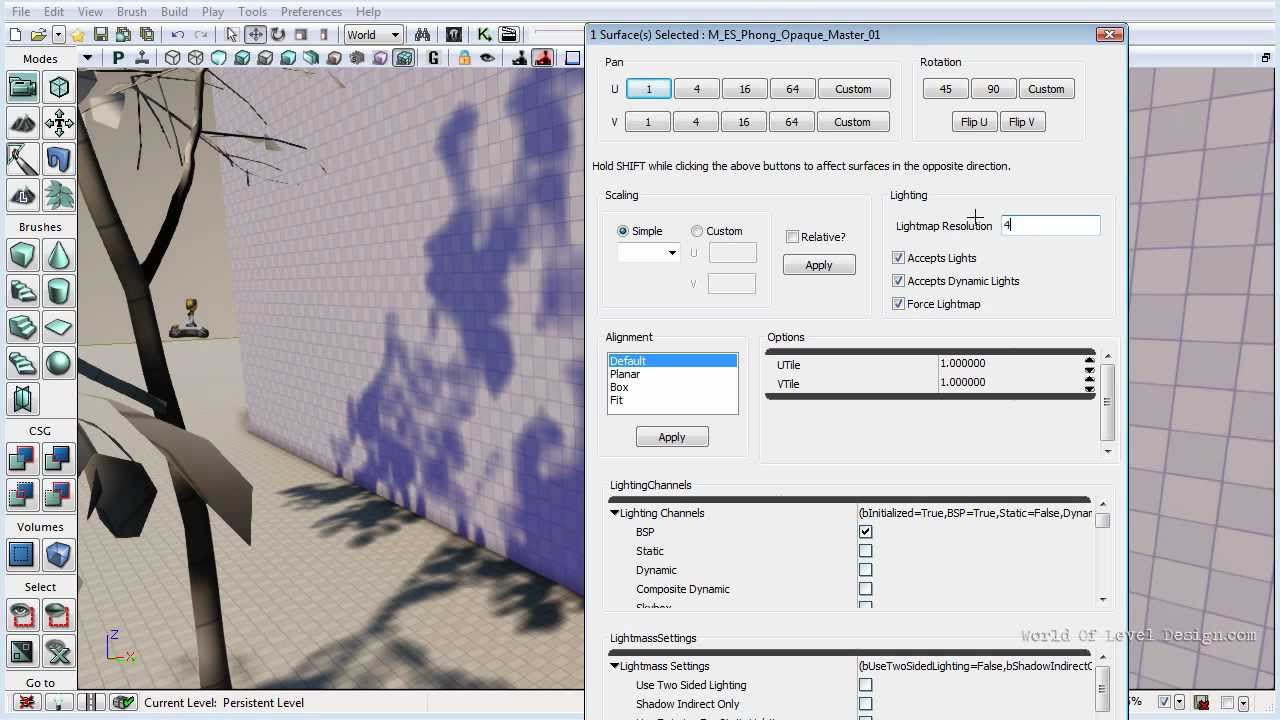The width and height of the screenshot is (1280, 720).
Task: Click the Redo arrow icon
Action: 201,34
